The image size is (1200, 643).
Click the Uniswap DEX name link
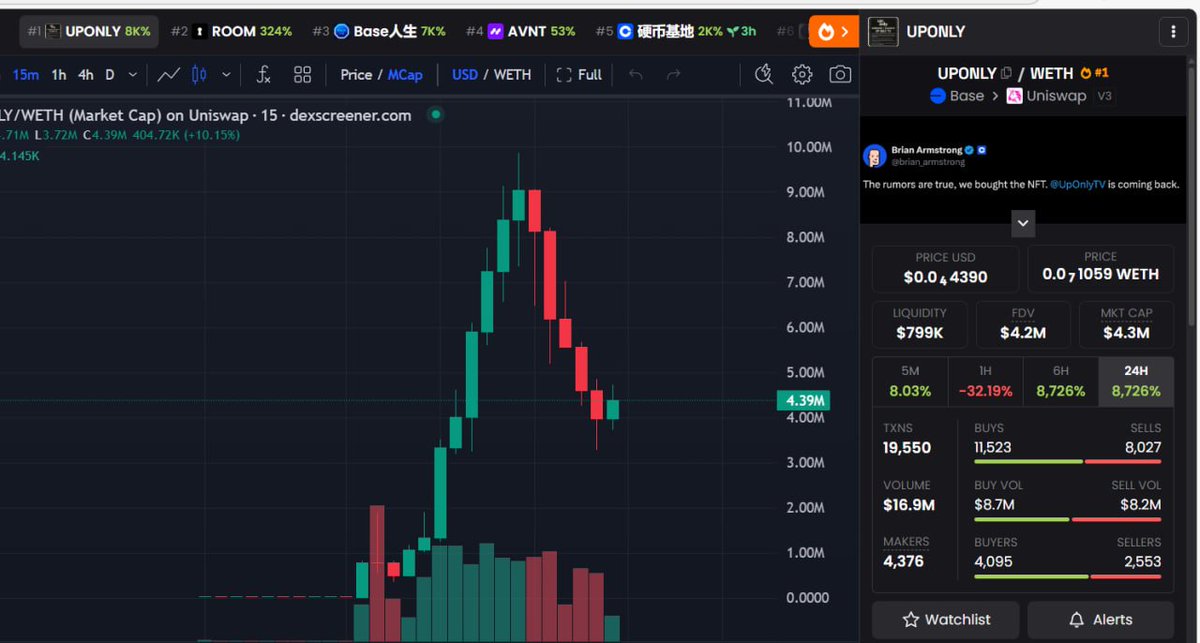tap(1057, 96)
